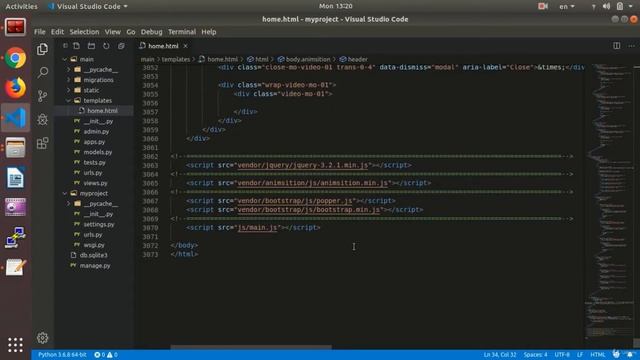Open manage.py in the explorer
640x360 pixels.
[x=95, y=266]
